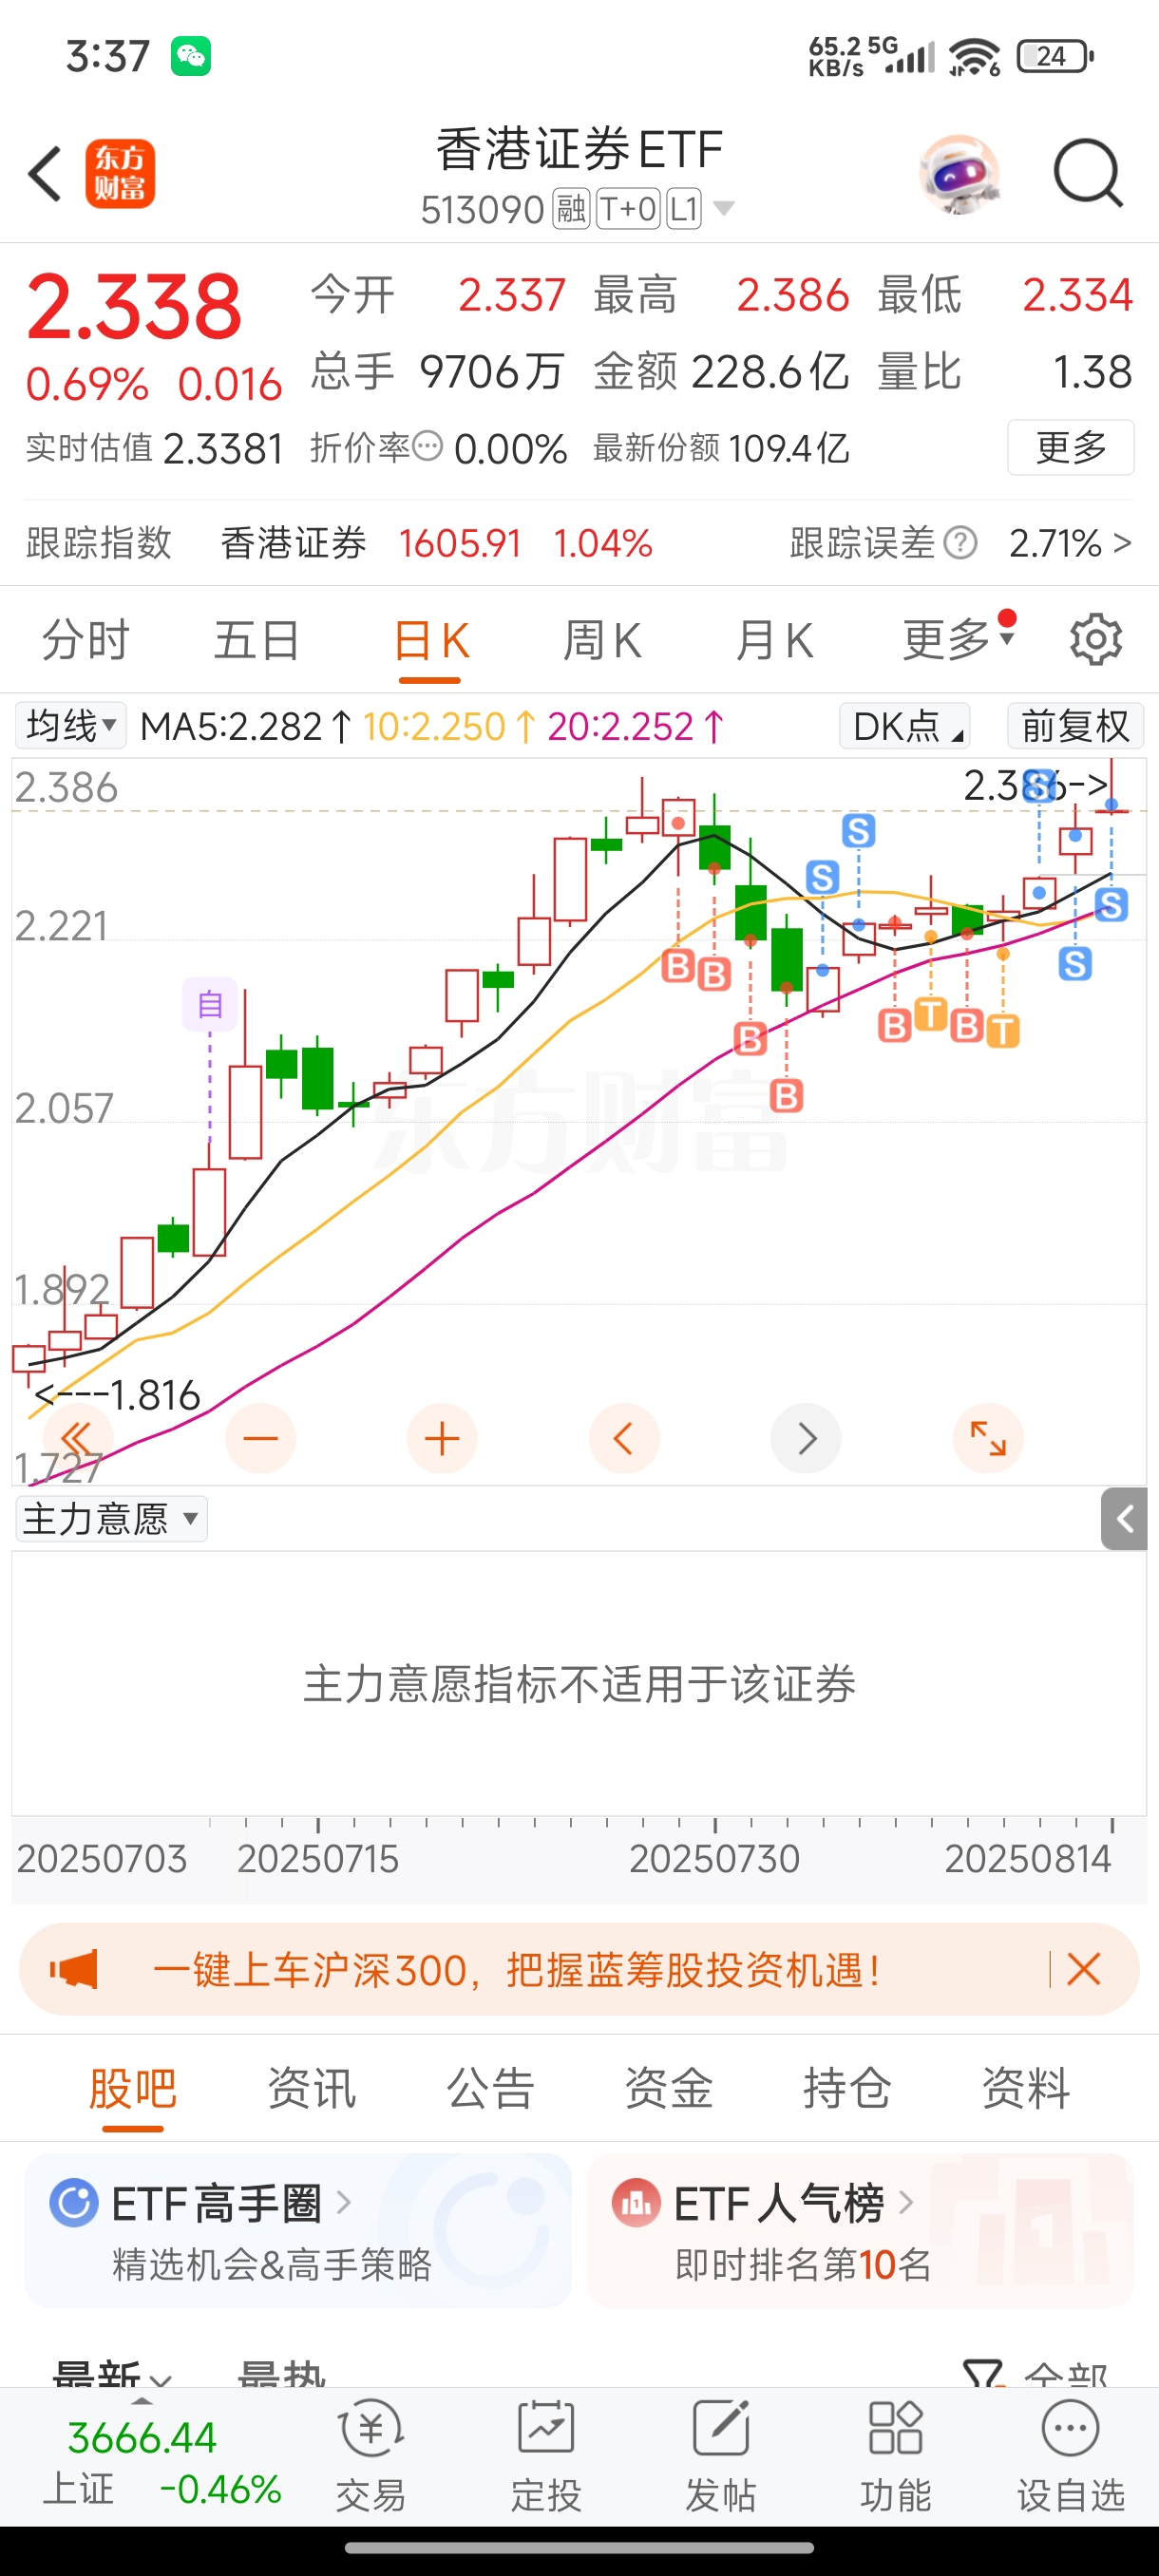The image size is (1159, 2576).
Task: Tap the 更多 quote details button
Action: pyautogui.click(x=1070, y=447)
